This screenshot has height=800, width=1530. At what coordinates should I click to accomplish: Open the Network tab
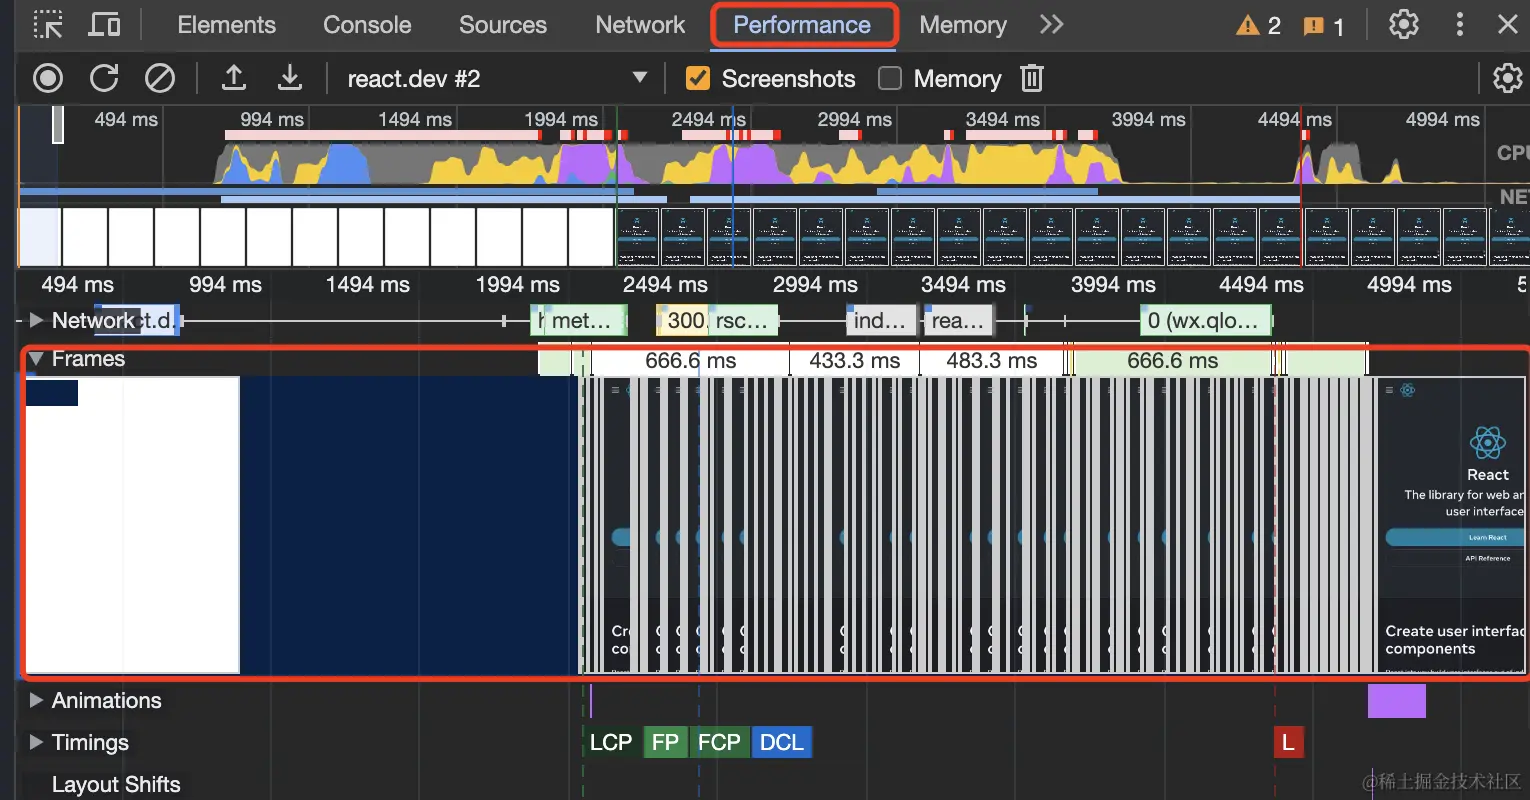pos(640,25)
